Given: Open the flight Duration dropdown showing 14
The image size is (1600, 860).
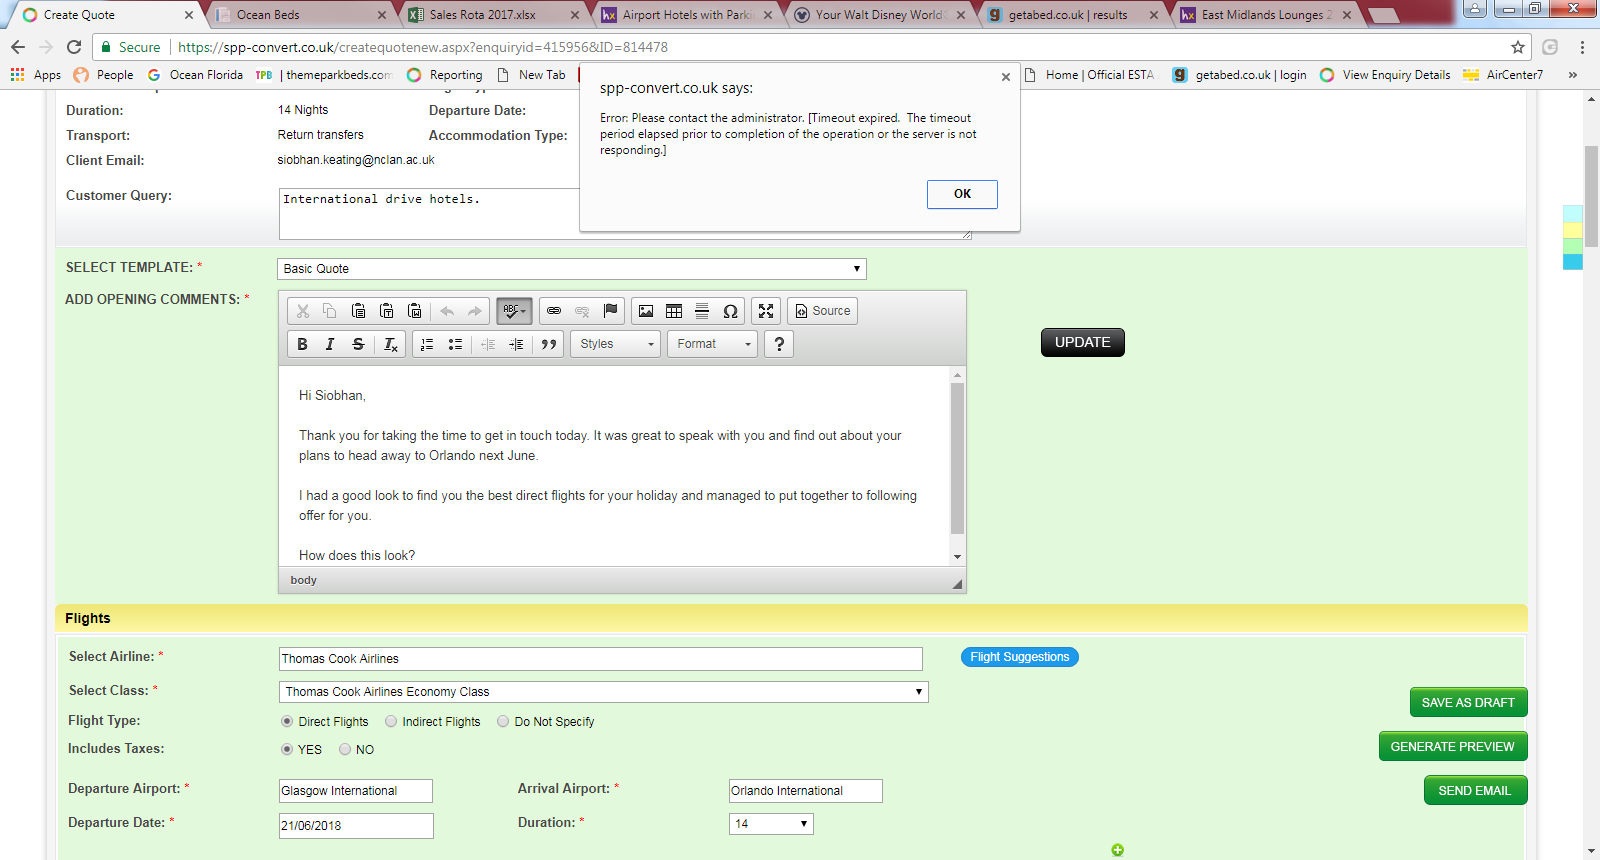Looking at the screenshot, I should (772, 824).
